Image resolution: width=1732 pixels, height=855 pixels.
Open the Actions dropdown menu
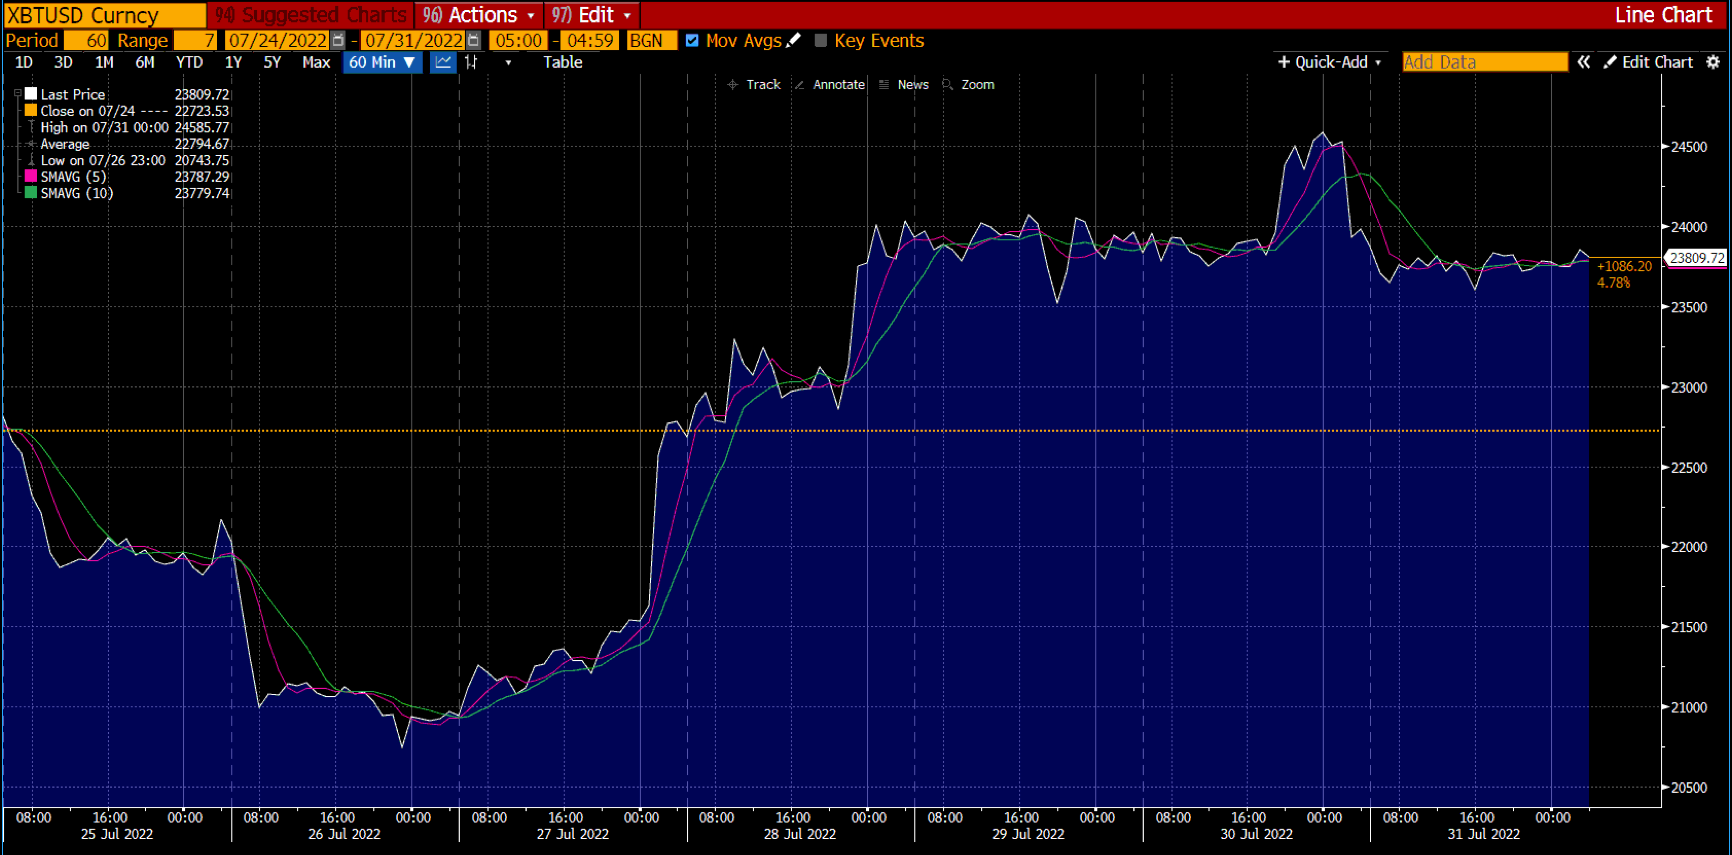(480, 15)
